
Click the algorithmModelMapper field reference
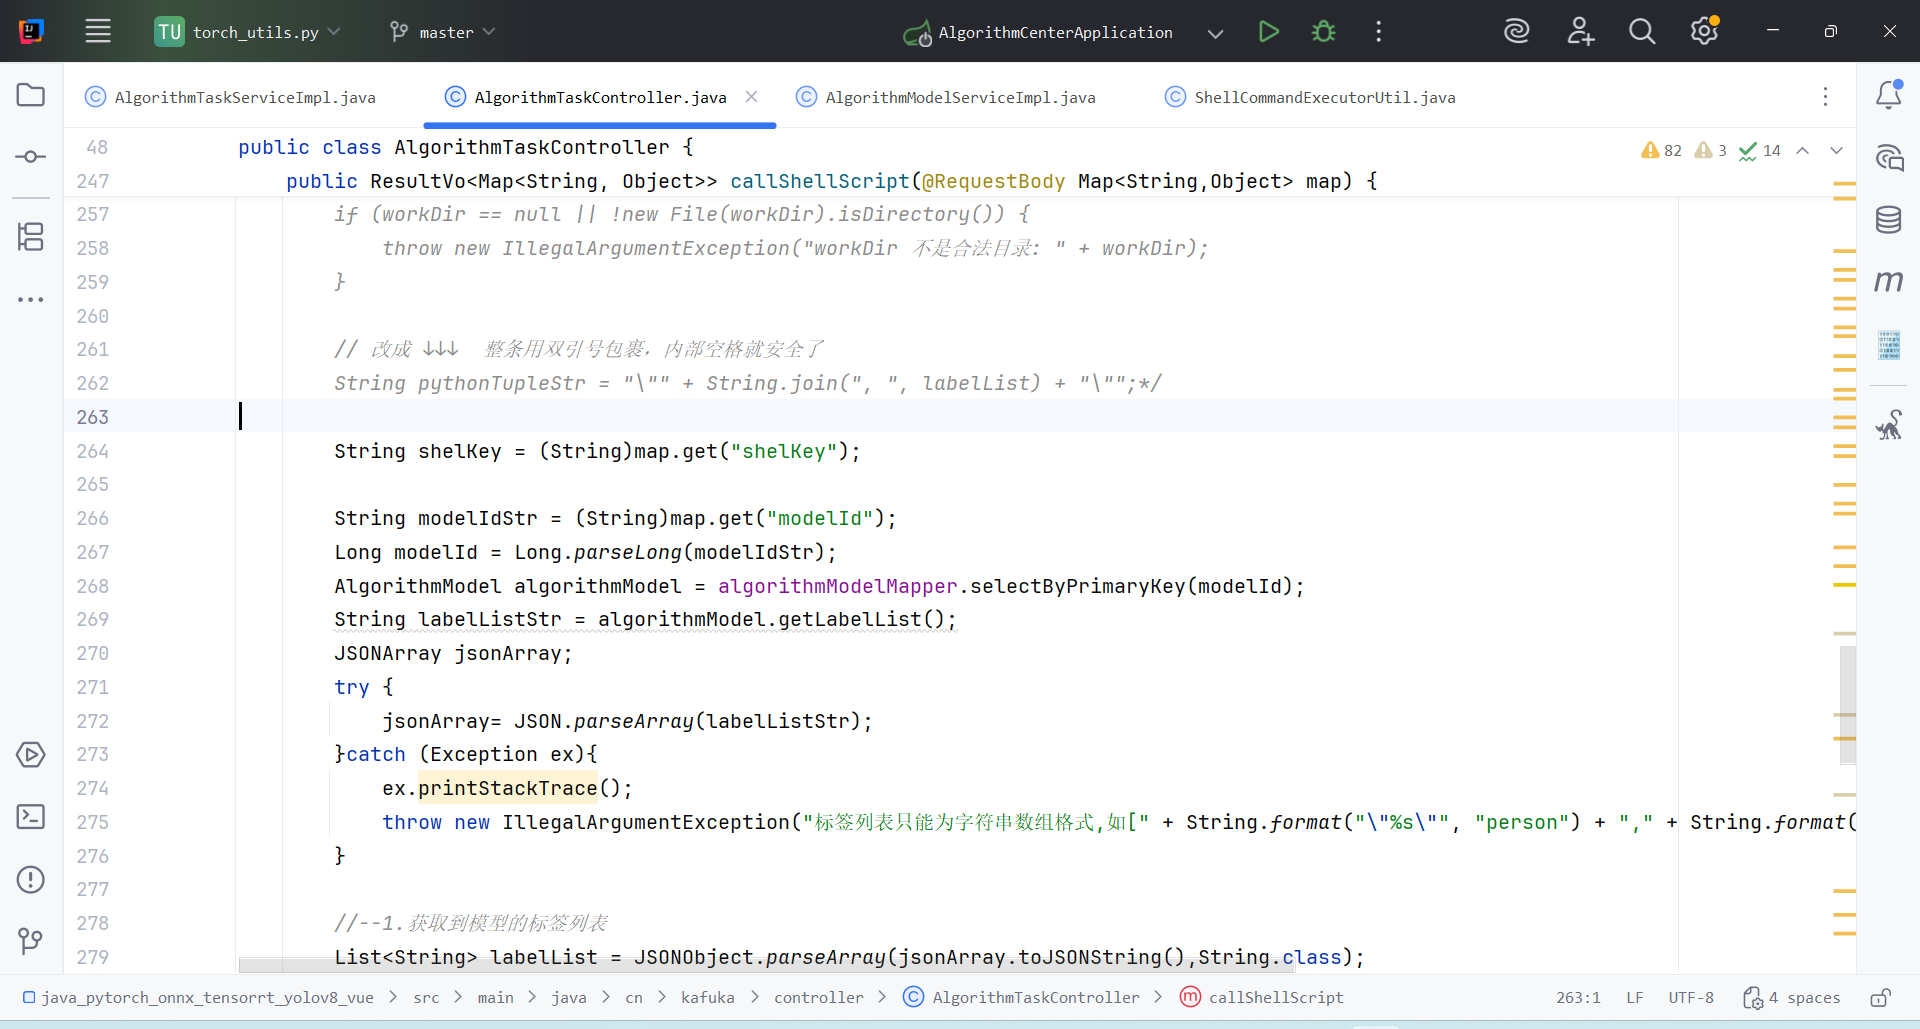[x=837, y=586]
